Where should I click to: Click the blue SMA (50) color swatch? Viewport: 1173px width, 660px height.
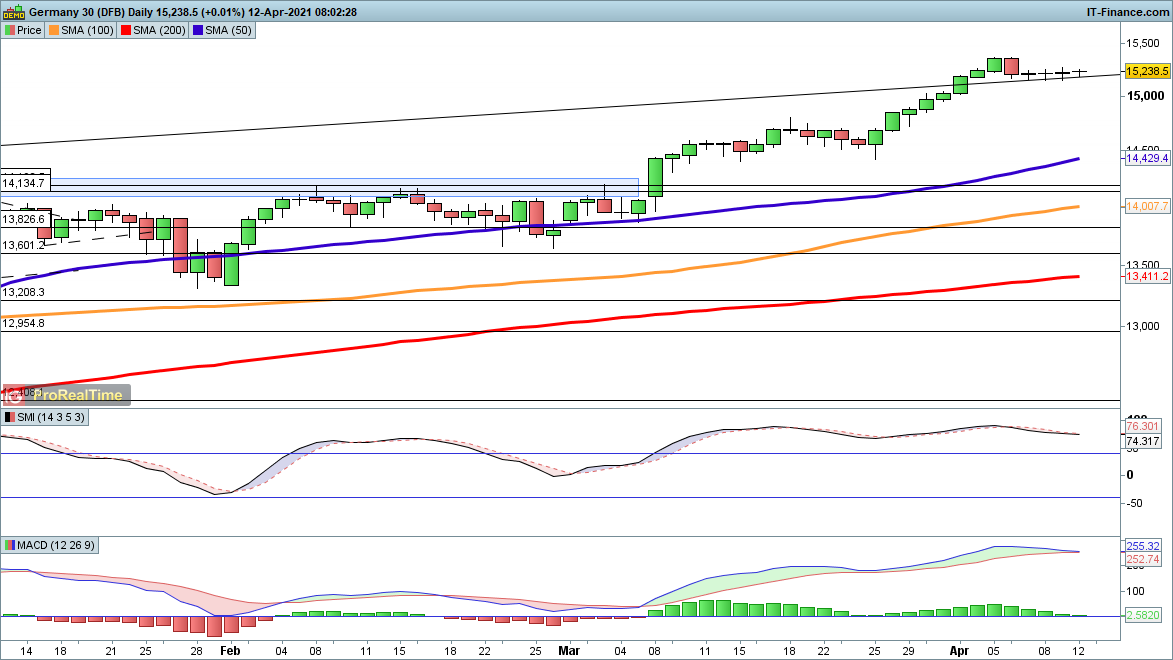[199, 30]
